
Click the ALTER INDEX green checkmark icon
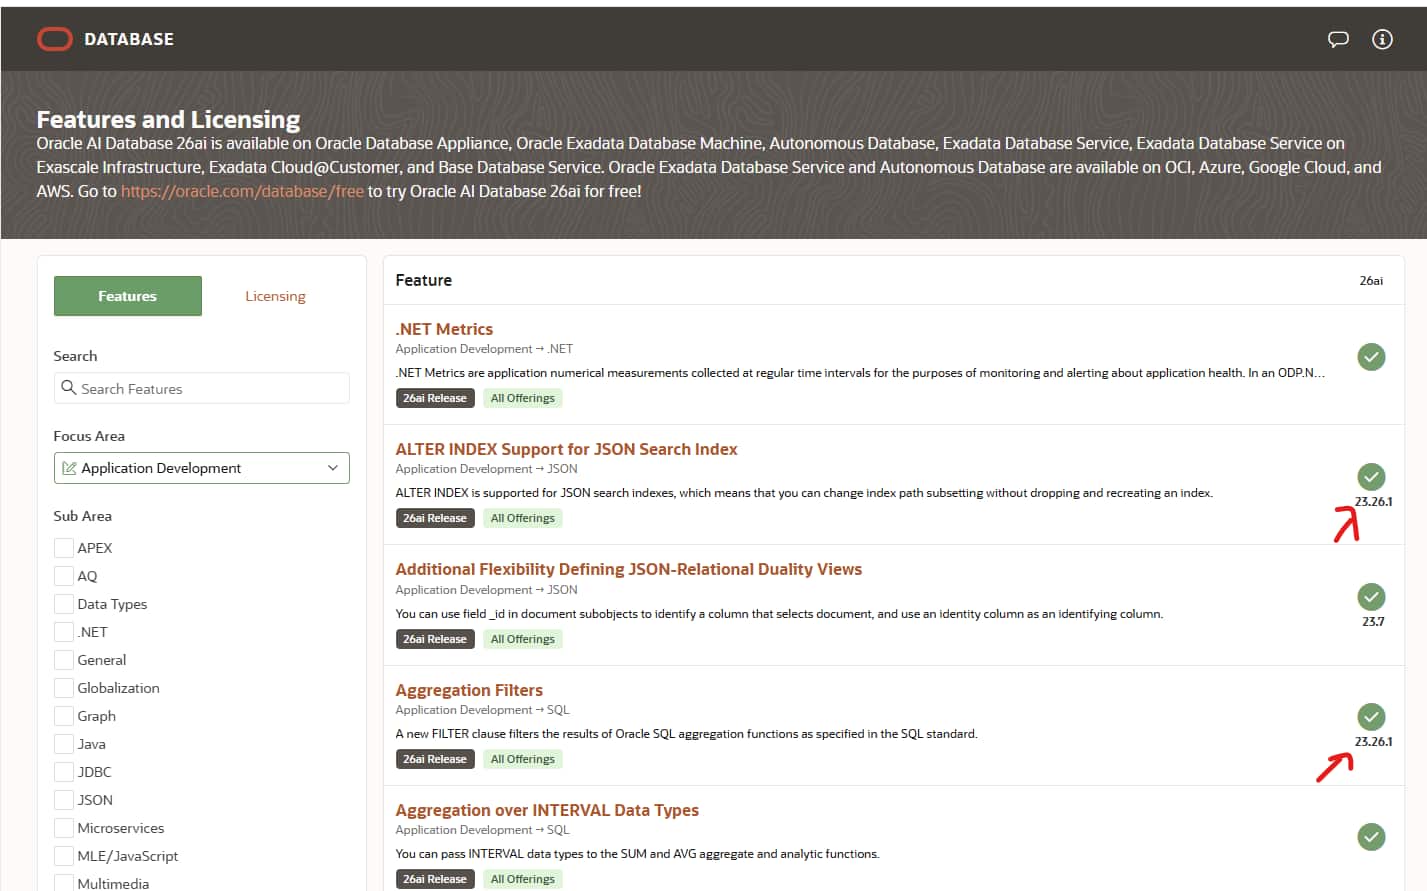point(1371,477)
